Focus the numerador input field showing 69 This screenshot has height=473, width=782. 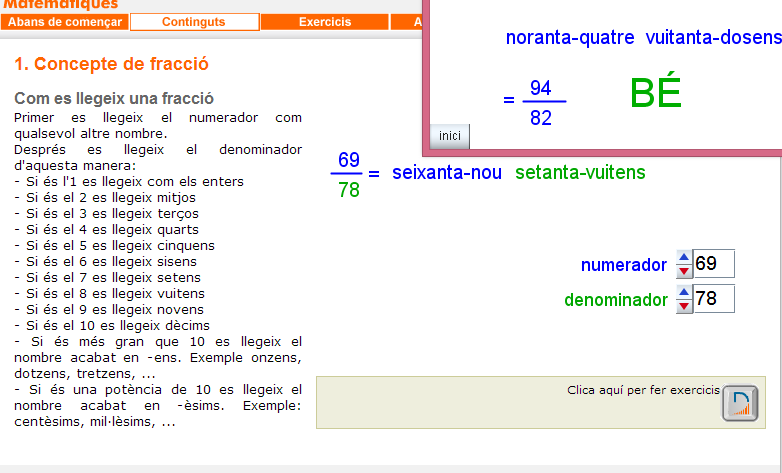pyautogui.click(x=714, y=264)
